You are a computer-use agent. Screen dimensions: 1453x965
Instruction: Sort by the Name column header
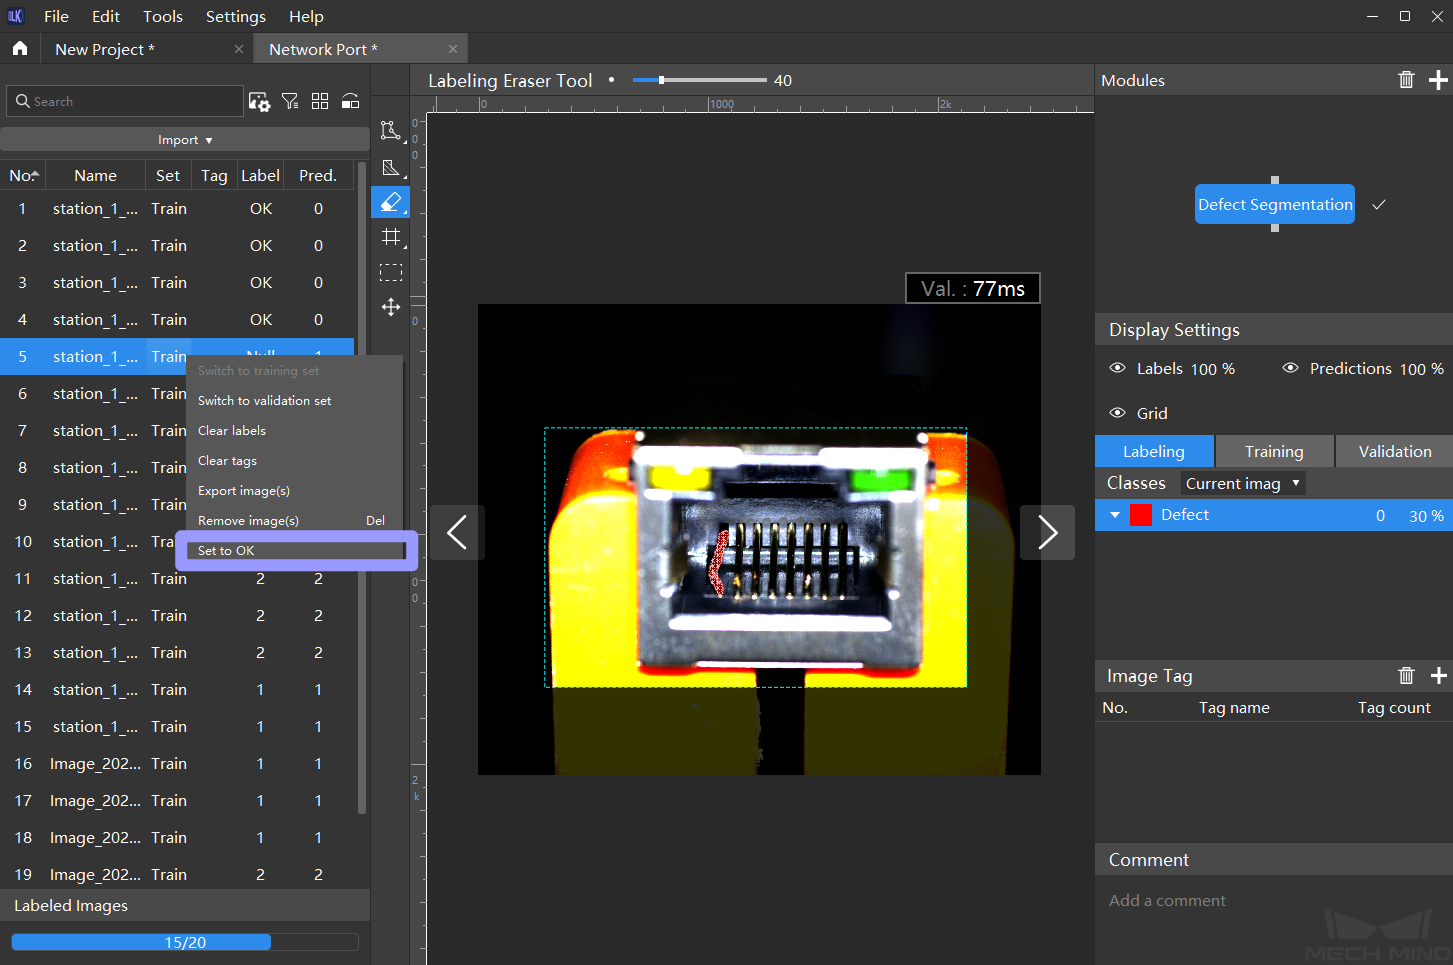tap(95, 175)
